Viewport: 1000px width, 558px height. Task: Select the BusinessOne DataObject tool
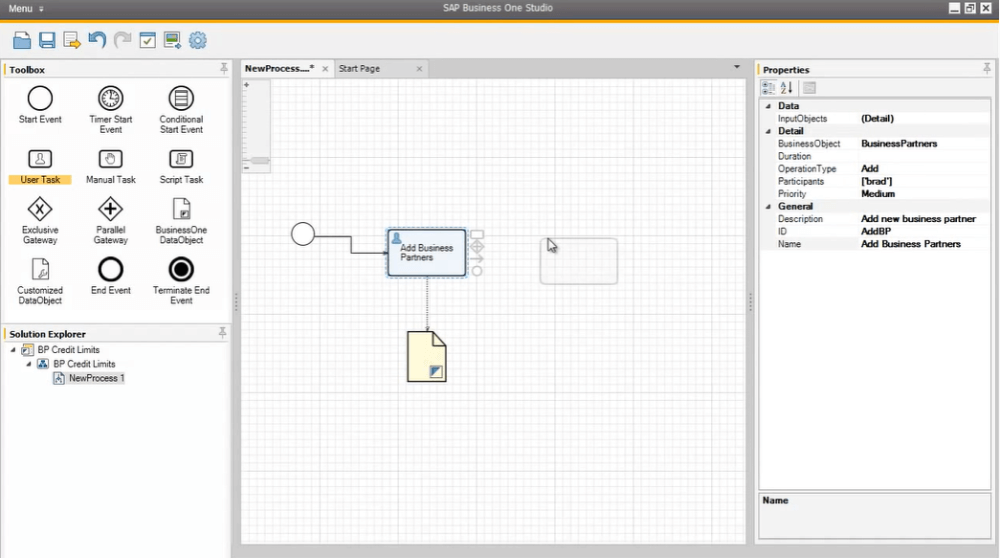pyautogui.click(x=181, y=221)
